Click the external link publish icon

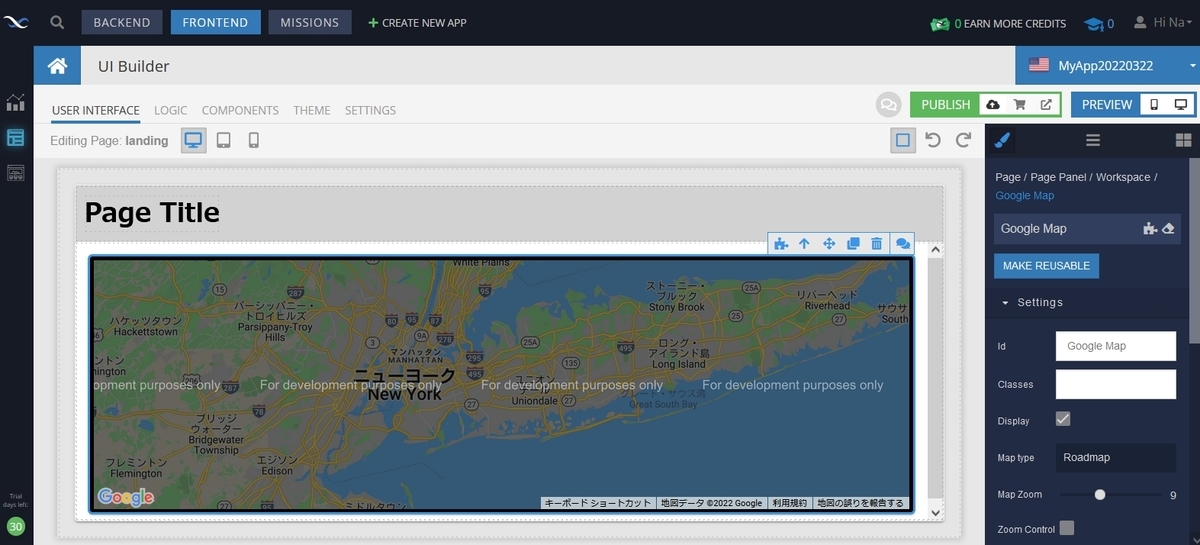click(1046, 104)
